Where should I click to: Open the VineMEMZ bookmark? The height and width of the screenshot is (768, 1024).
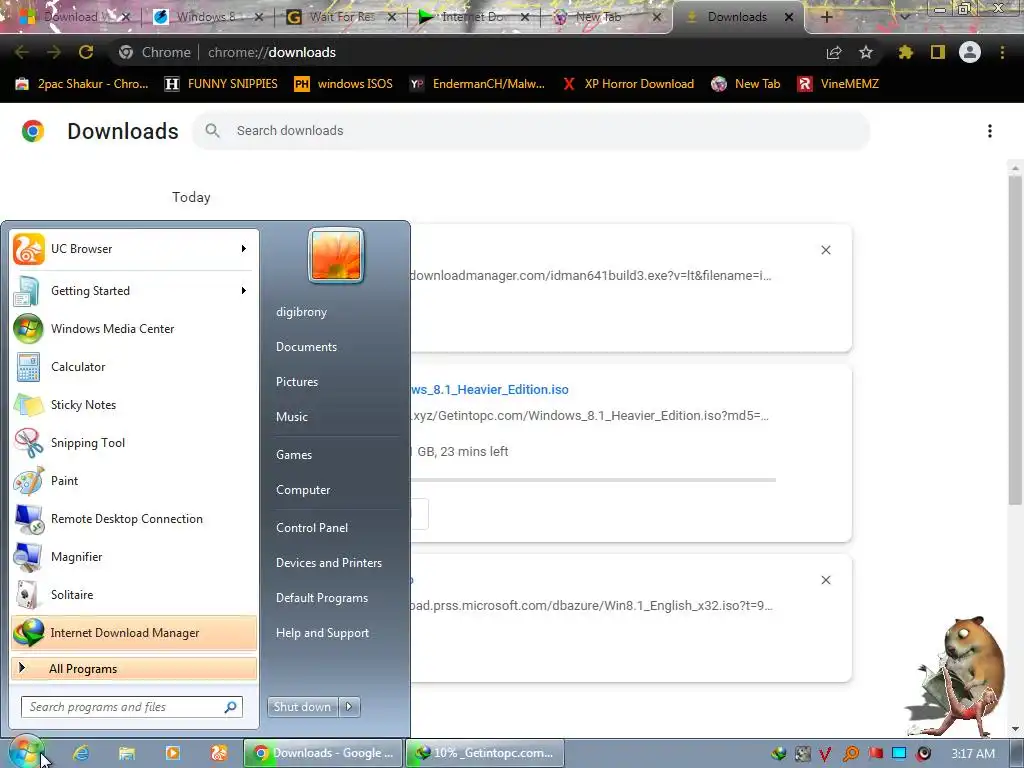click(x=839, y=84)
